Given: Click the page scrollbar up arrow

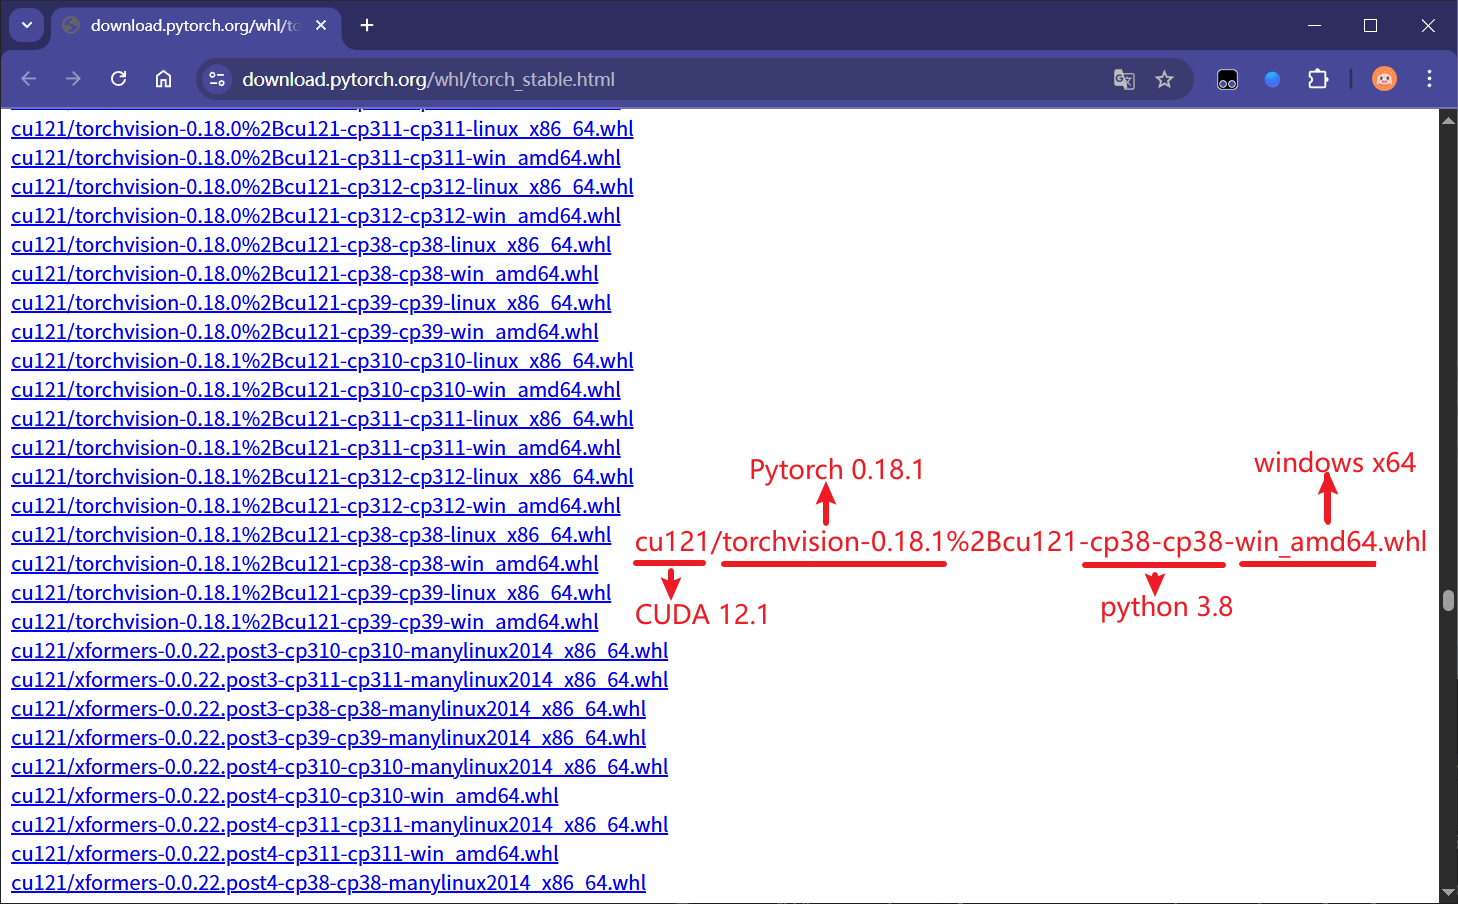Looking at the screenshot, I should [x=1448, y=119].
